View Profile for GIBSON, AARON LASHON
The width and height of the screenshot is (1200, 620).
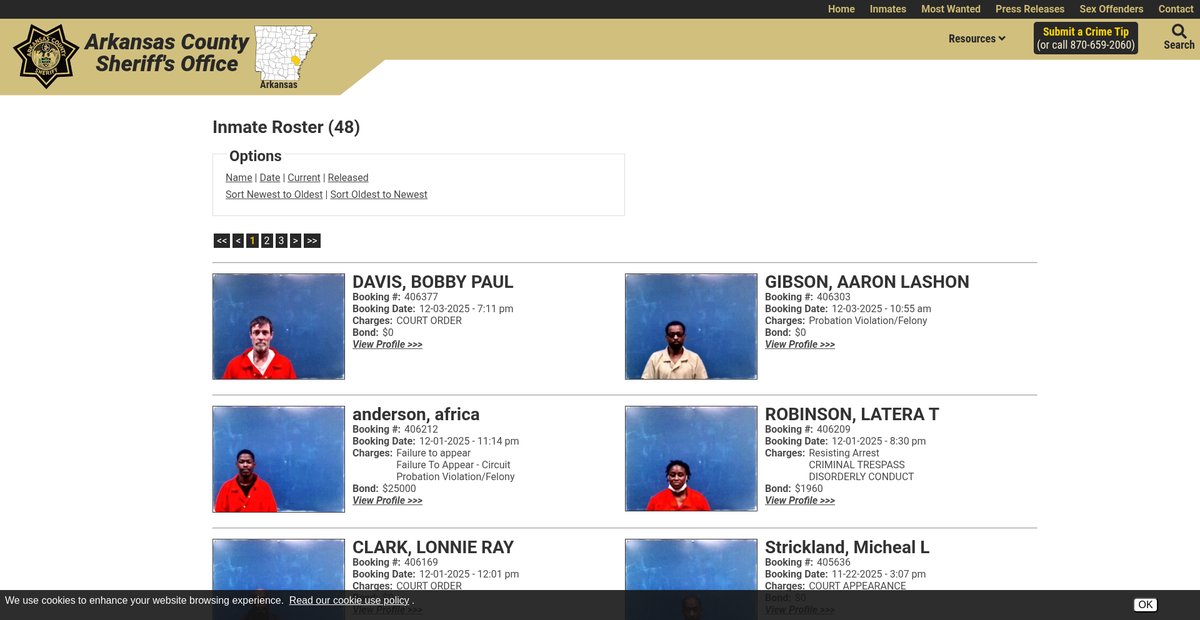point(800,345)
